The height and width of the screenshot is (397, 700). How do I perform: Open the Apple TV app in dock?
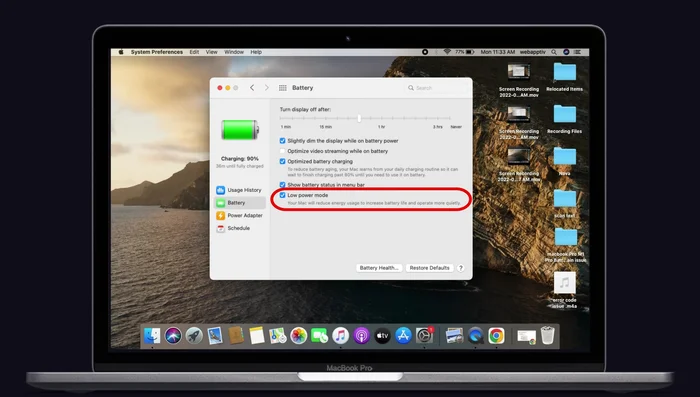382,335
